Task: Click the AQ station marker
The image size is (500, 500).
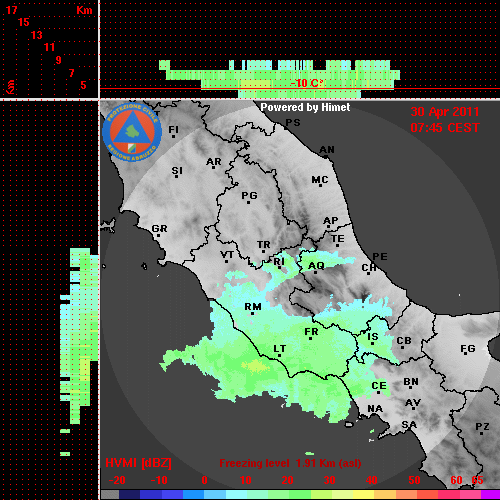Action: (x=316, y=267)
